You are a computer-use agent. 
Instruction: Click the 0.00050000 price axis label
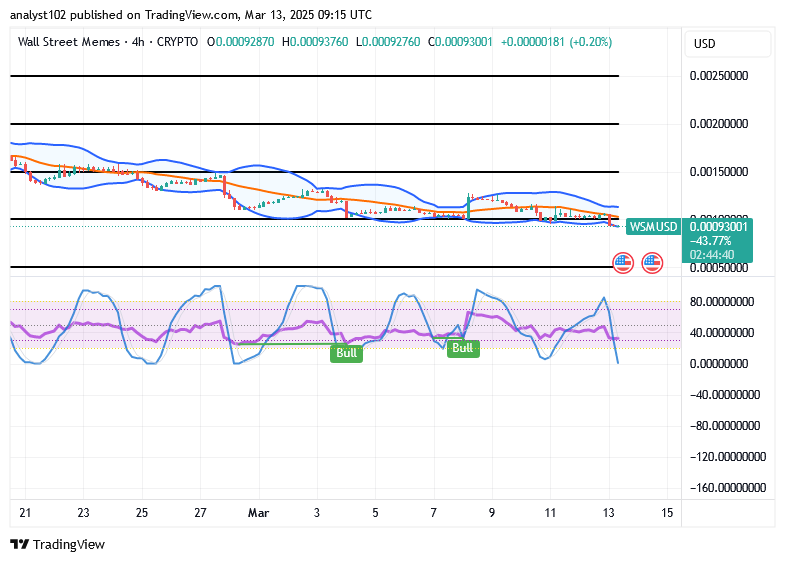tap(719, 268)
